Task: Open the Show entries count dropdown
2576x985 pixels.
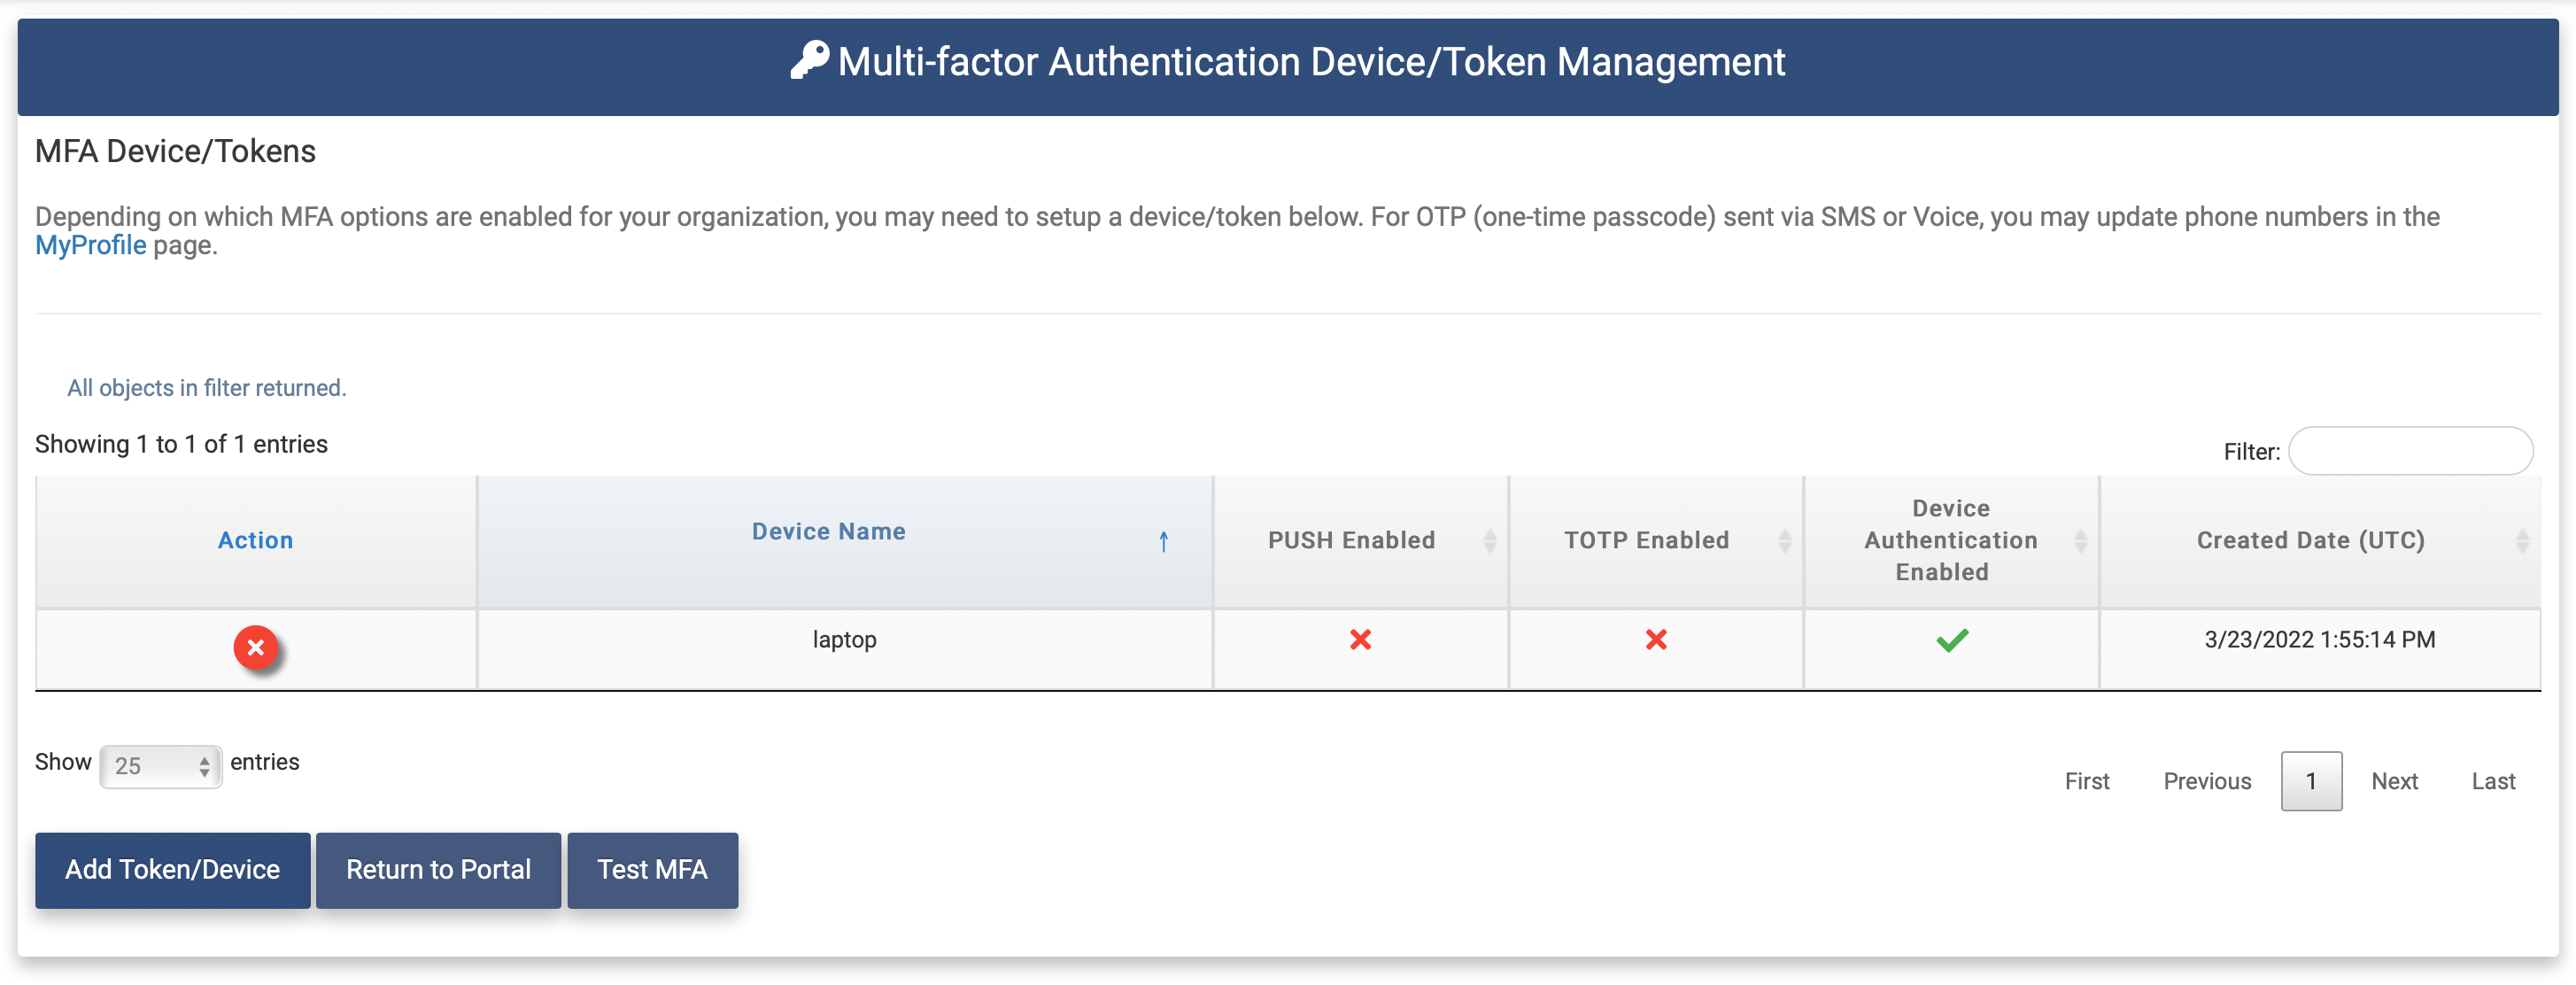Action: point(161,766)
